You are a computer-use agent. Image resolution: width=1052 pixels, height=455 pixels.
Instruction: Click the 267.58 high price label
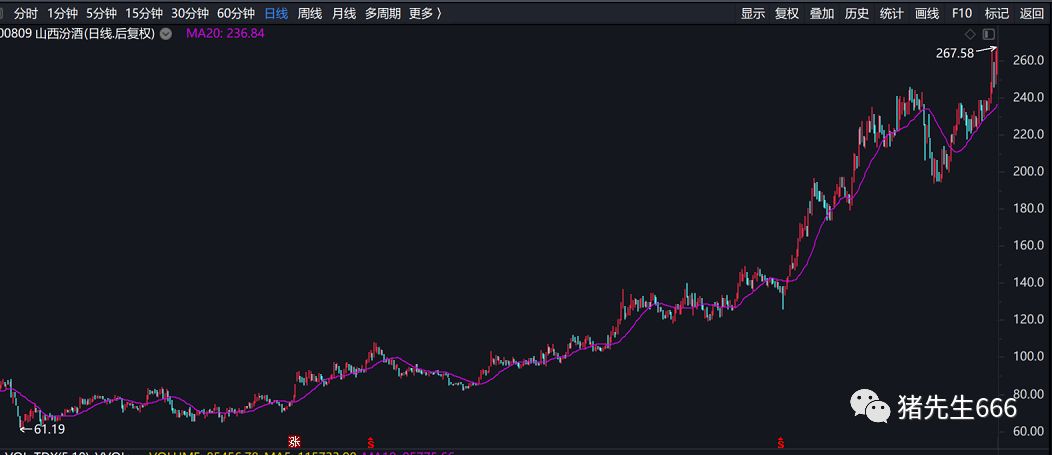955,54
